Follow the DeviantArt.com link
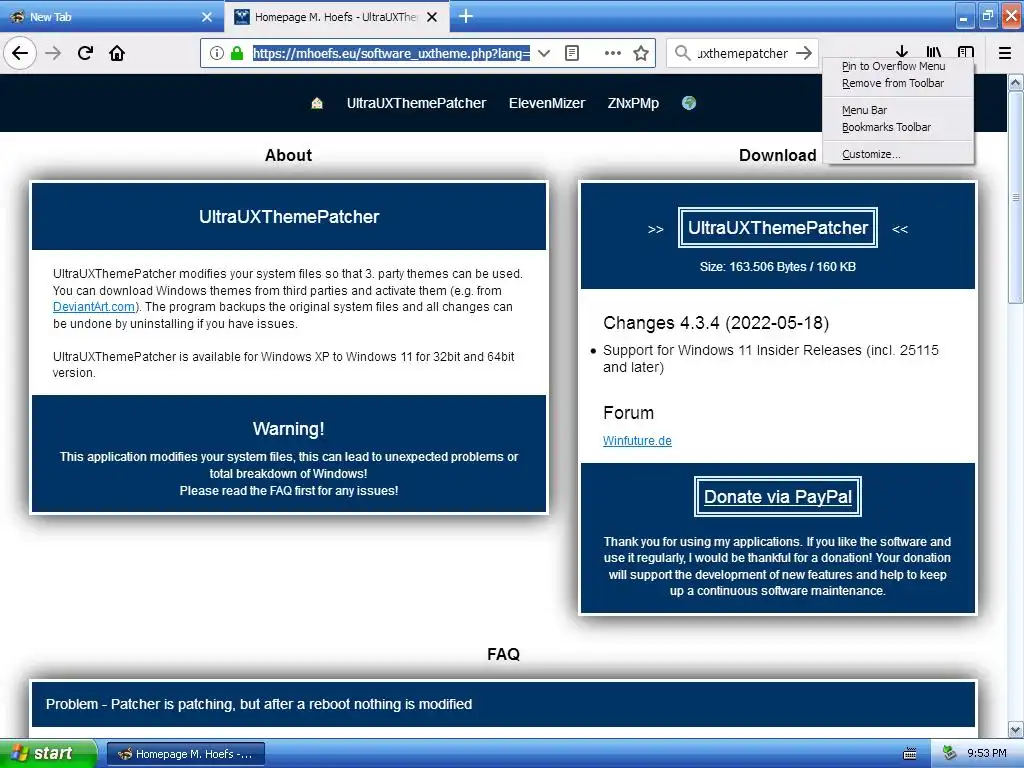This screenshot has width=1024, height=768. tap(94, 307)
